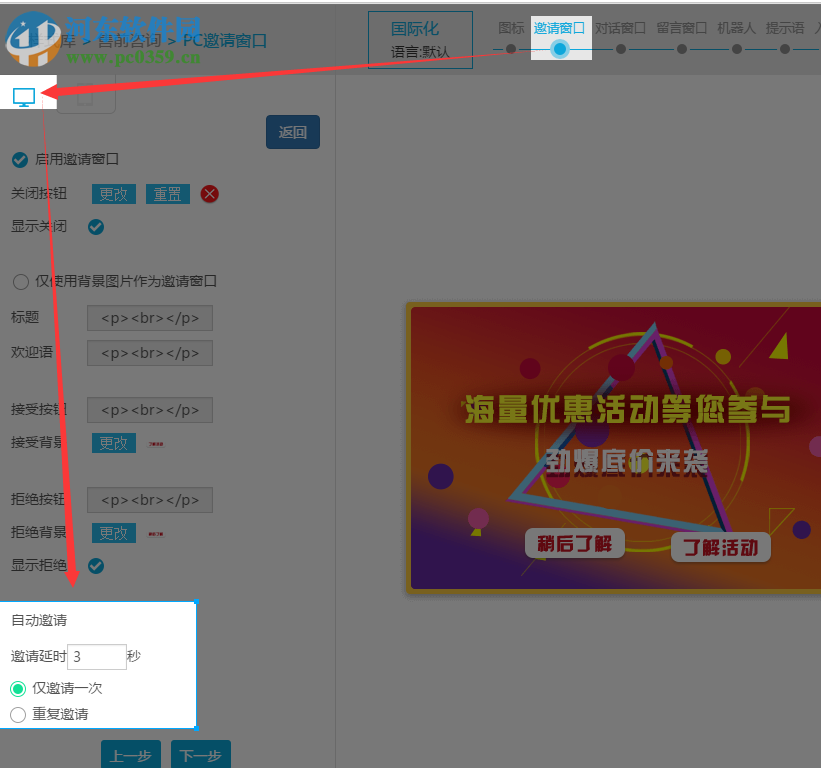
Task: Click the highlighted 邀请窗口 step dot
Action: 561,47
